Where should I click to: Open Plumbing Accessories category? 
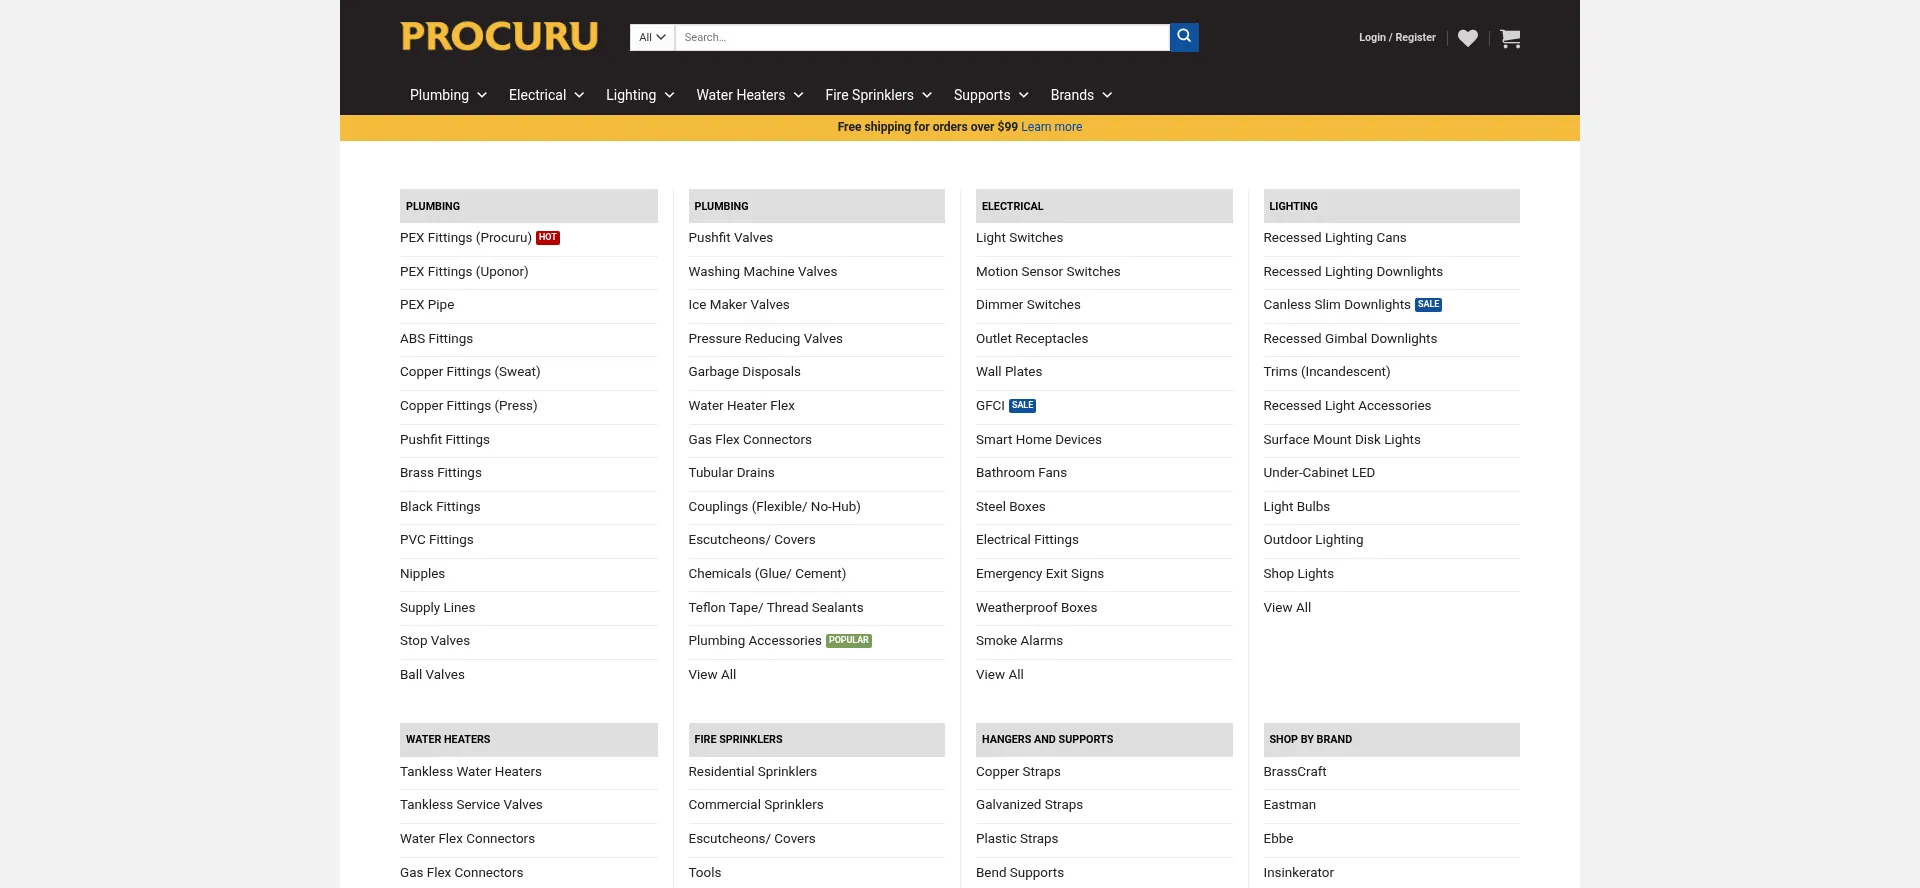coord(755,641)
